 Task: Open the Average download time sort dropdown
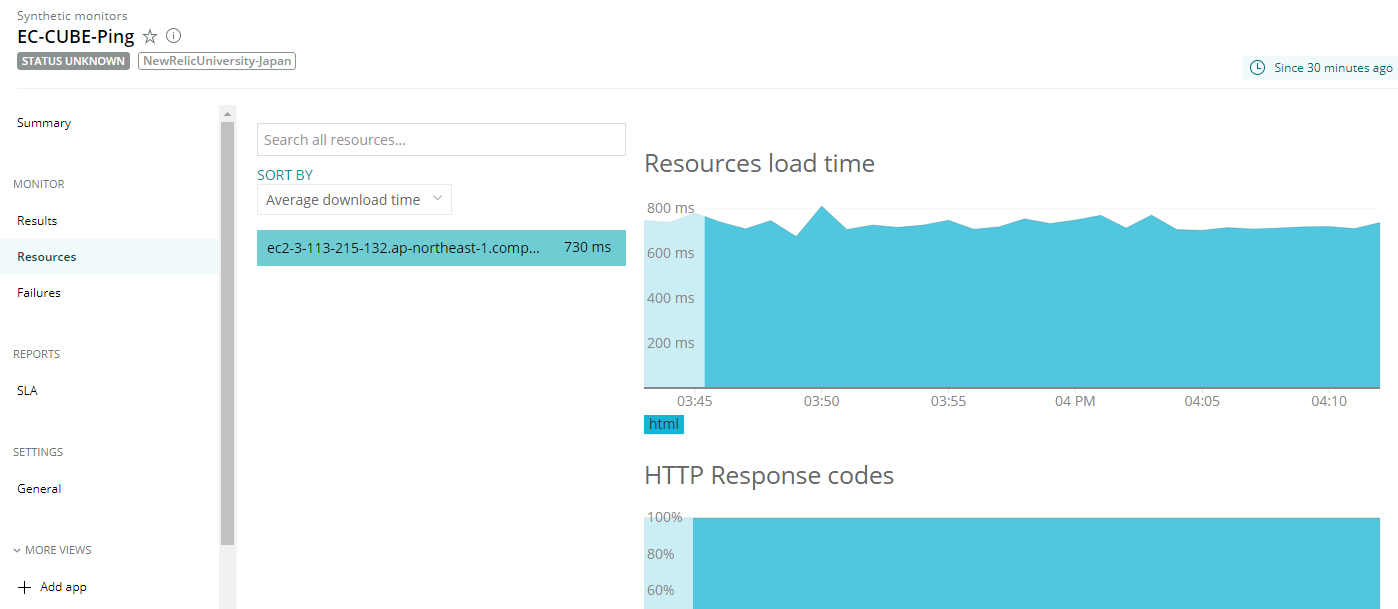[x=354, y=200]
